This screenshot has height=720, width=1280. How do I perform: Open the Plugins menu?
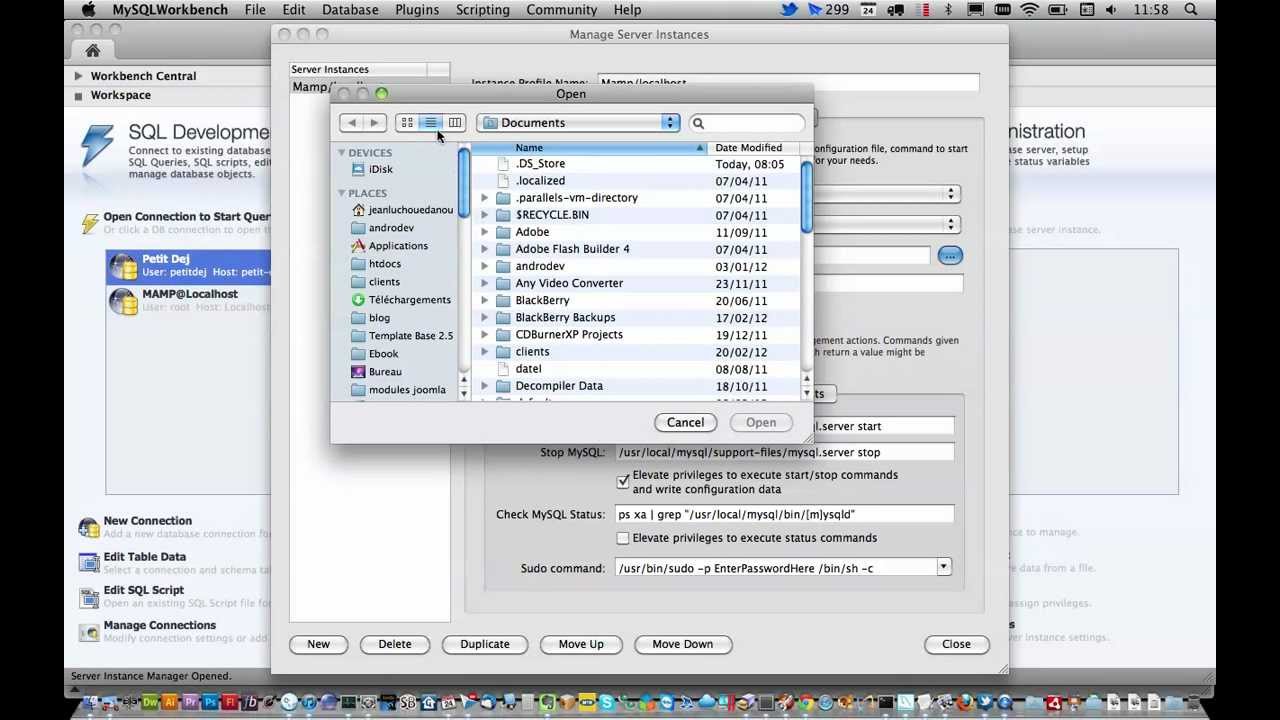coord(417,10)
